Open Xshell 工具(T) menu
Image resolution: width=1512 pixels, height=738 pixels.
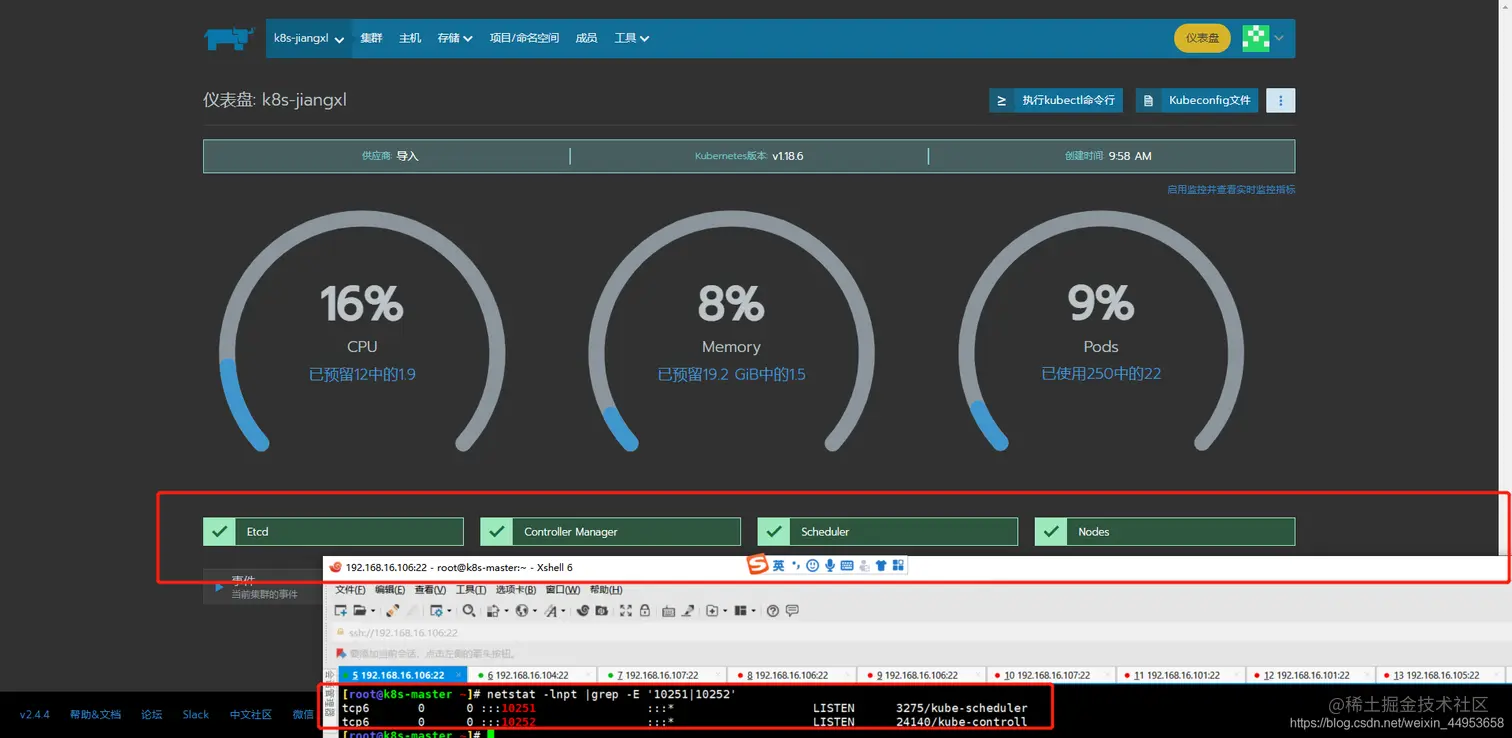tap(471, 590)
